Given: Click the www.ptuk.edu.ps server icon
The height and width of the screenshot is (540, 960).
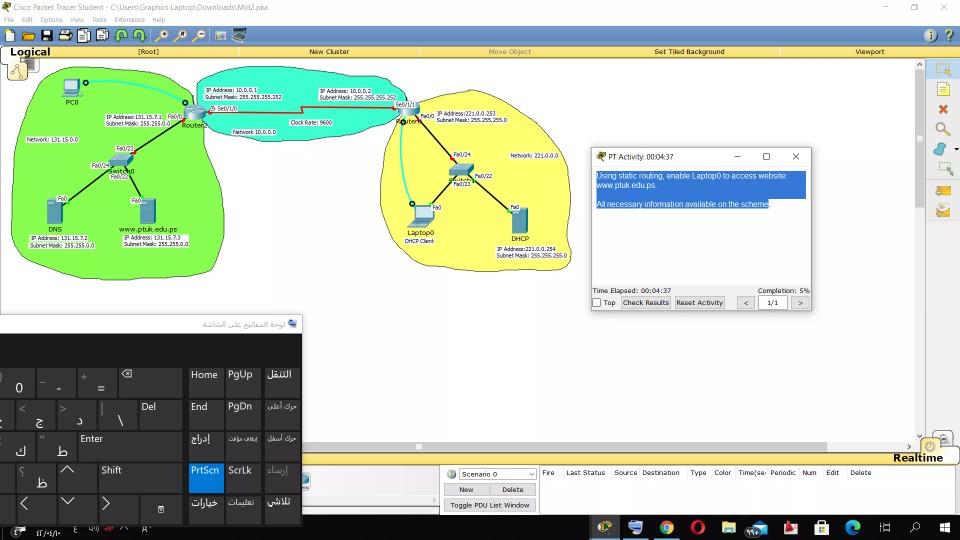Looking at the screenshot, I should tap(148, 211).
